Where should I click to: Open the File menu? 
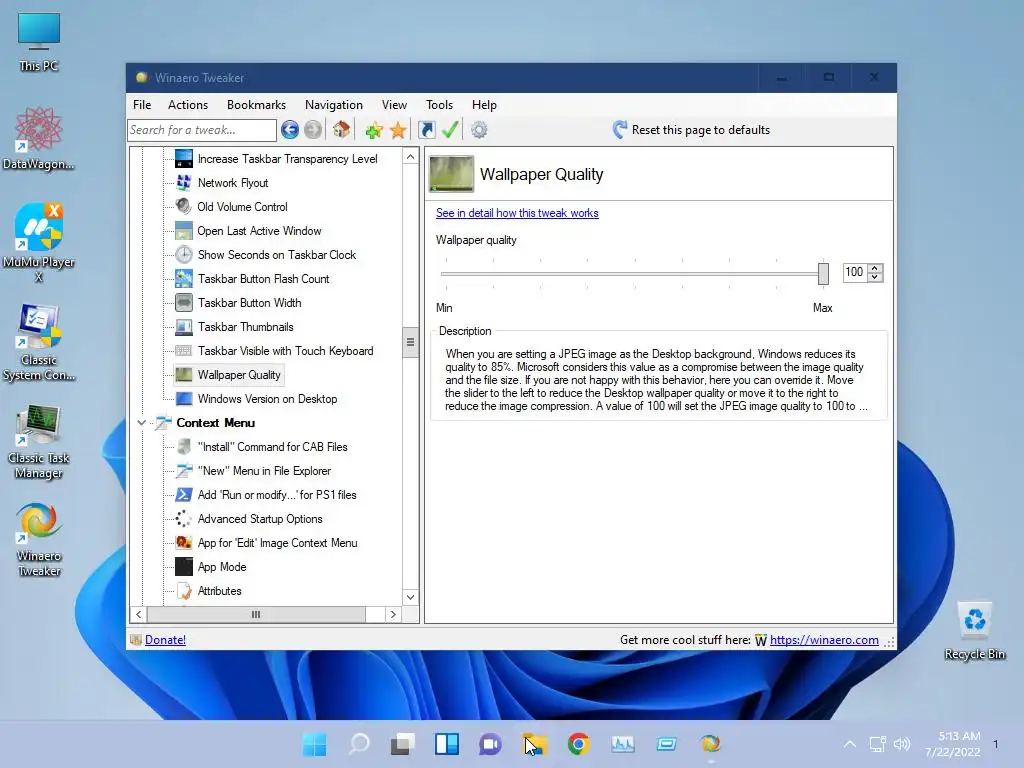pos(142,104)
